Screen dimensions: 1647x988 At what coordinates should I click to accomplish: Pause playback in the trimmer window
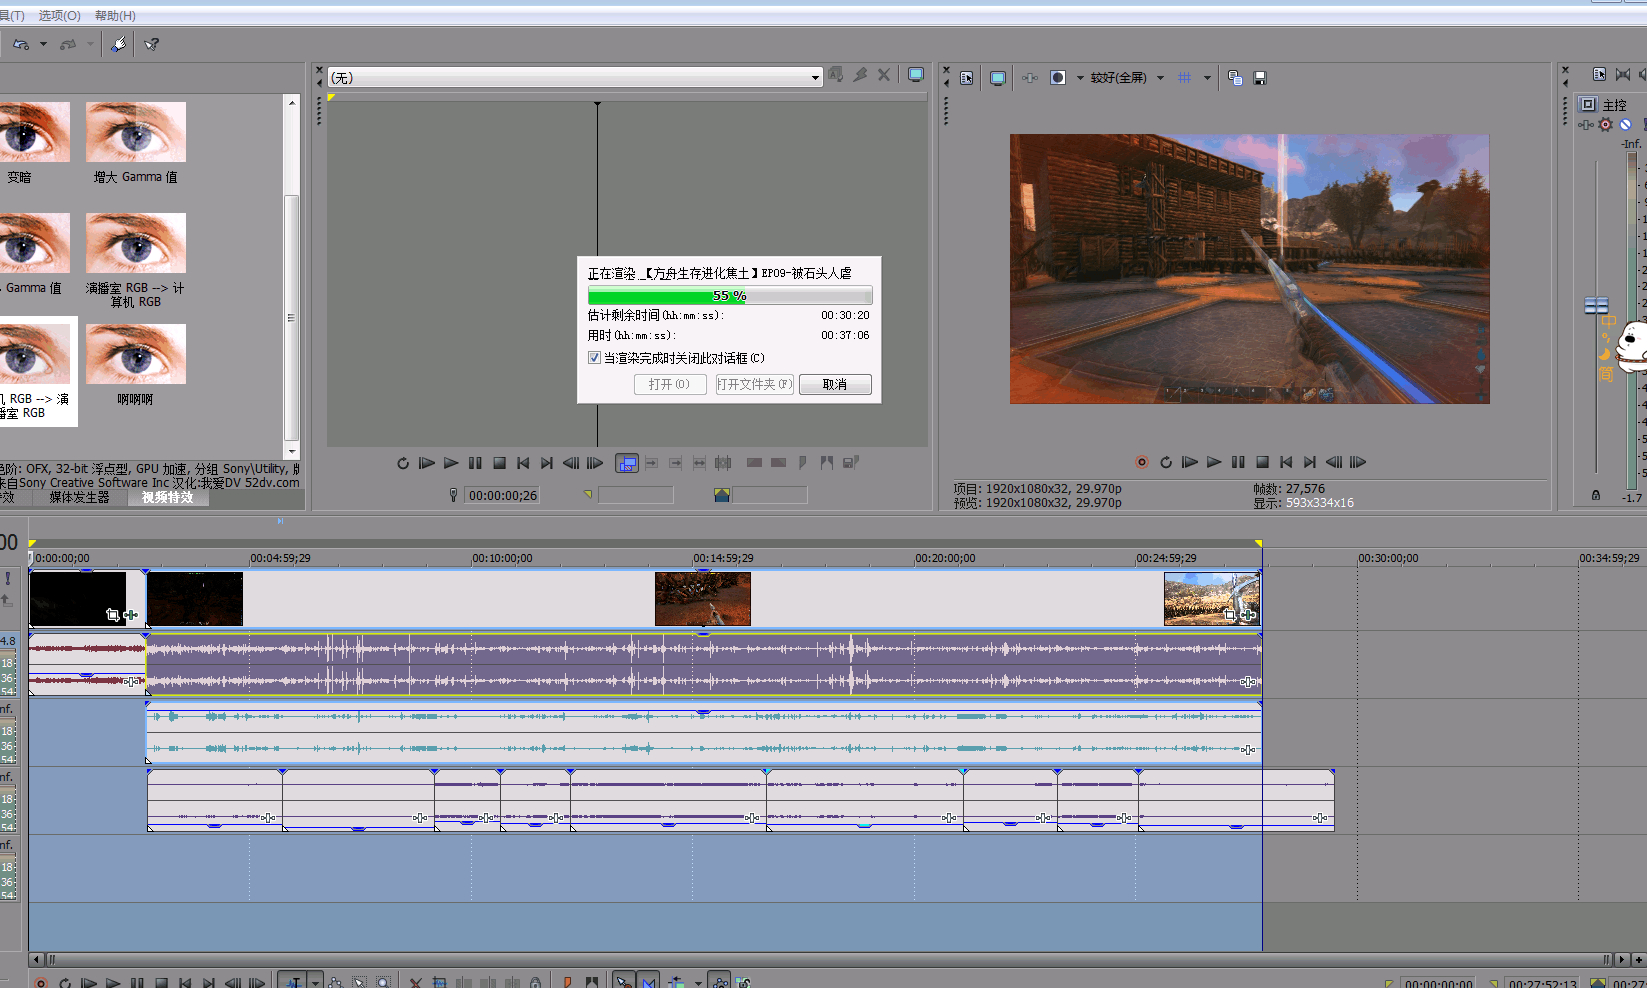point(475,463)
